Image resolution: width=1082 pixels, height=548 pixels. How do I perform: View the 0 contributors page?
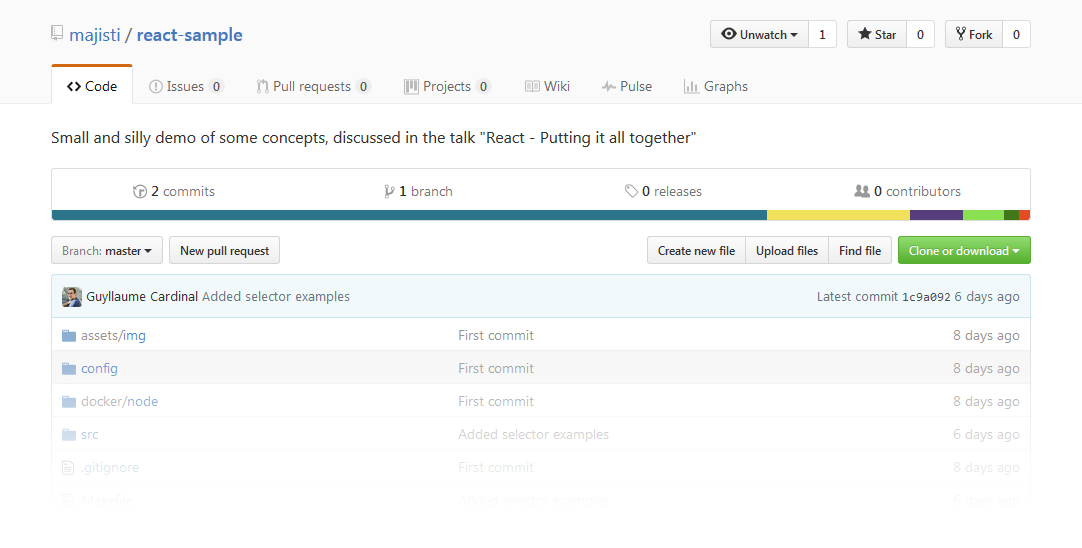tap(907, 191)
